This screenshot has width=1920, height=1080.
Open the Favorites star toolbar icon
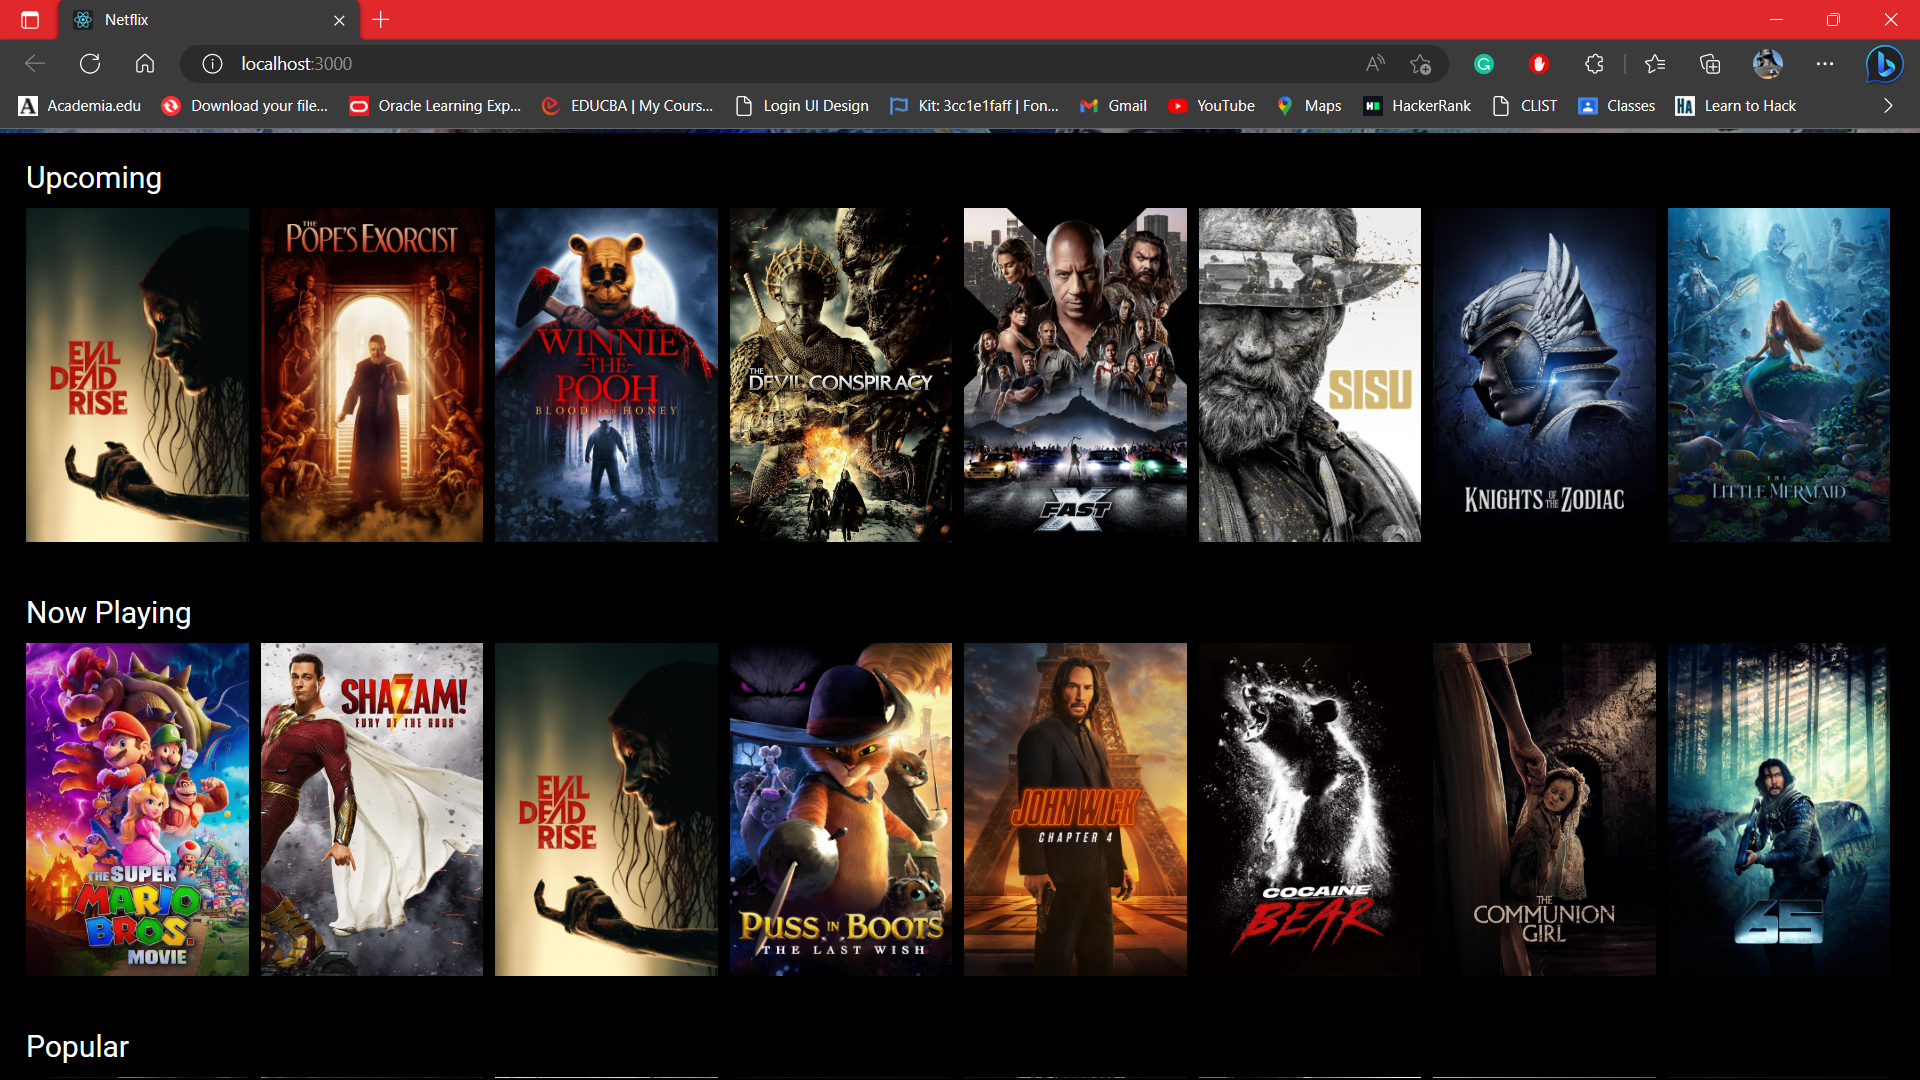click(x=1655, y=63)
